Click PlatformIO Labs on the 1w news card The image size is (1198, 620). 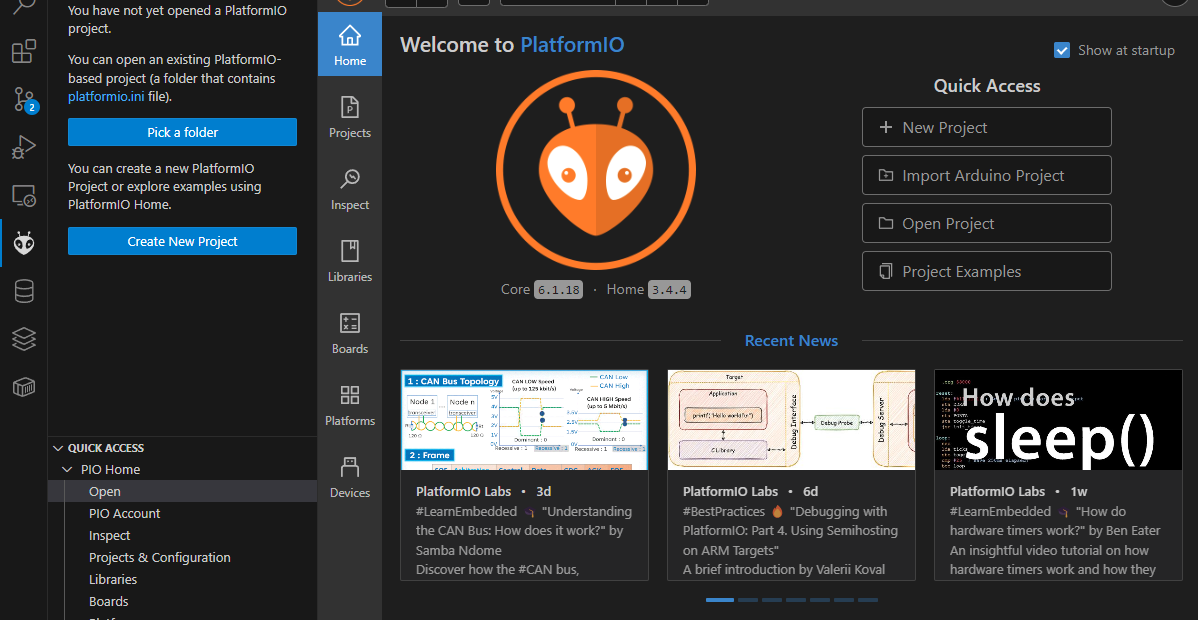click(x=997, y=492)
